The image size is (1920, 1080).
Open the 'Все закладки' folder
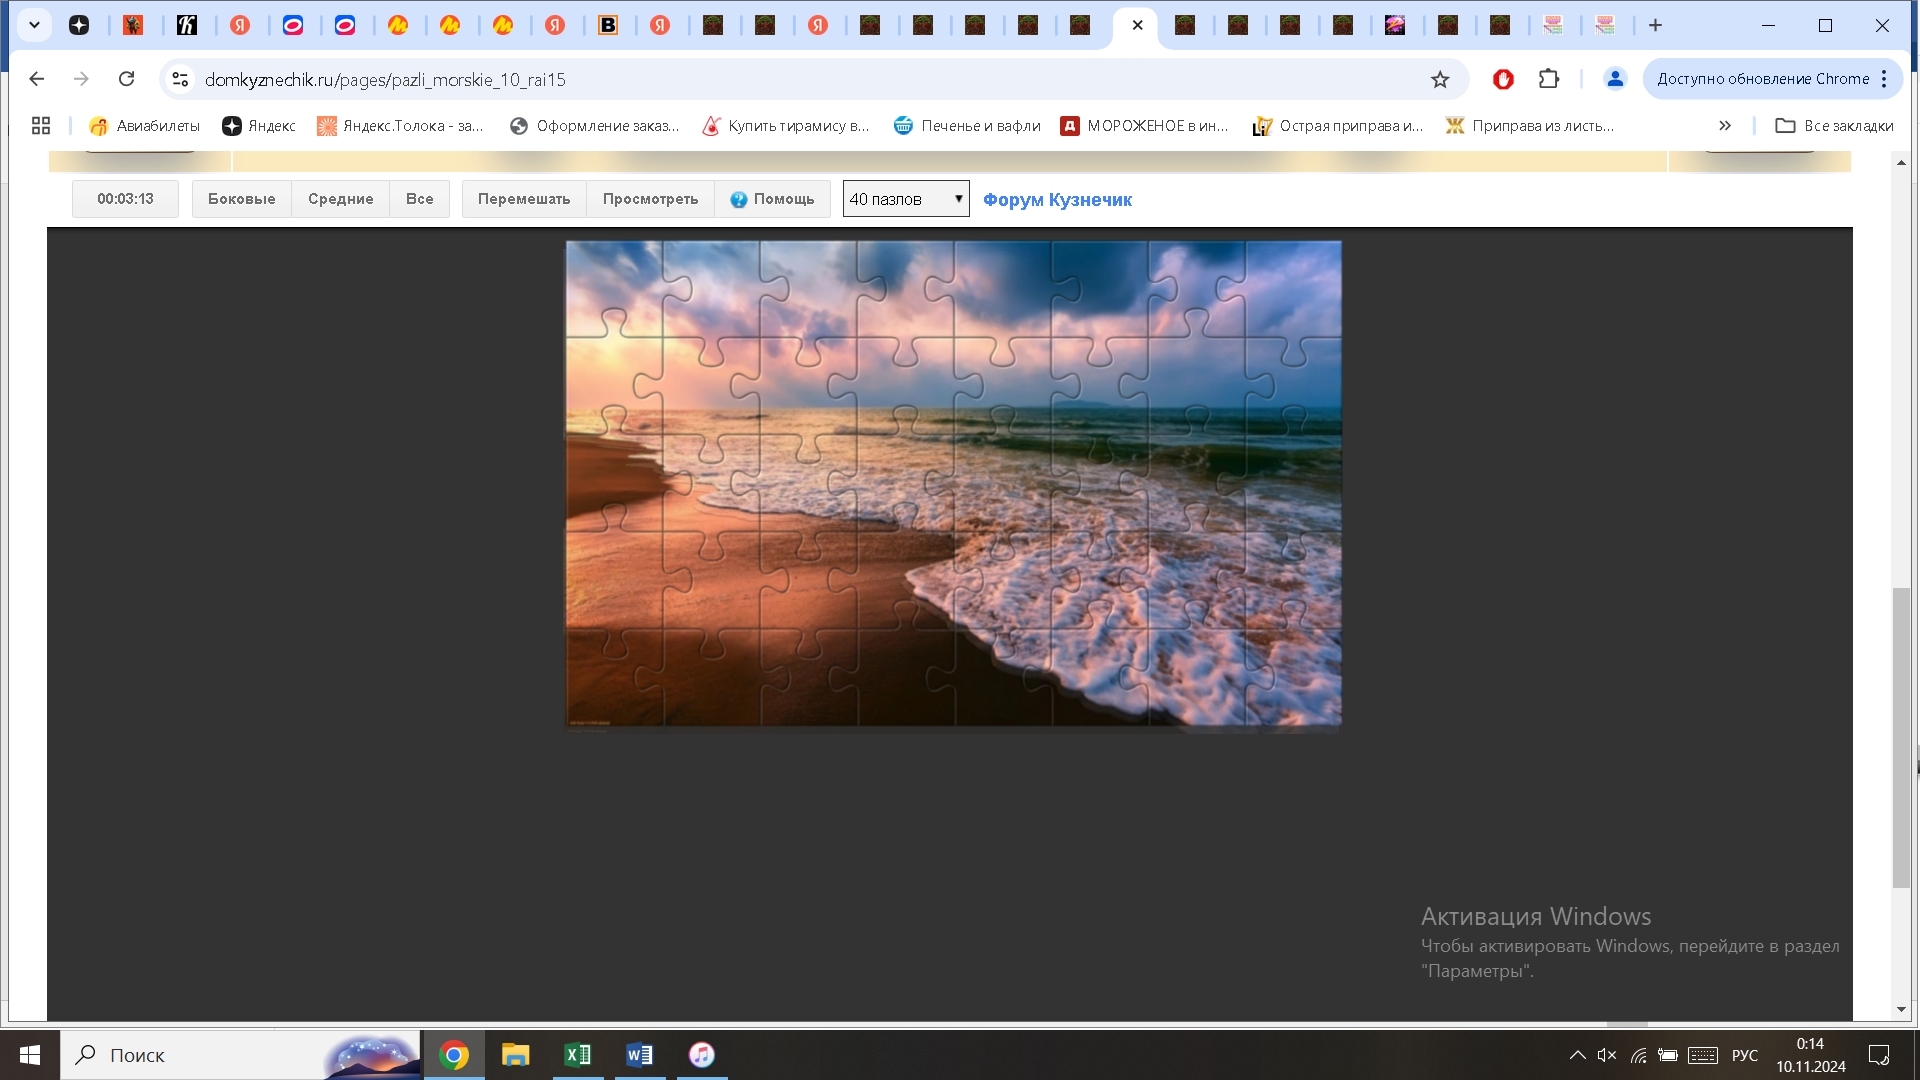point(1834,126)
